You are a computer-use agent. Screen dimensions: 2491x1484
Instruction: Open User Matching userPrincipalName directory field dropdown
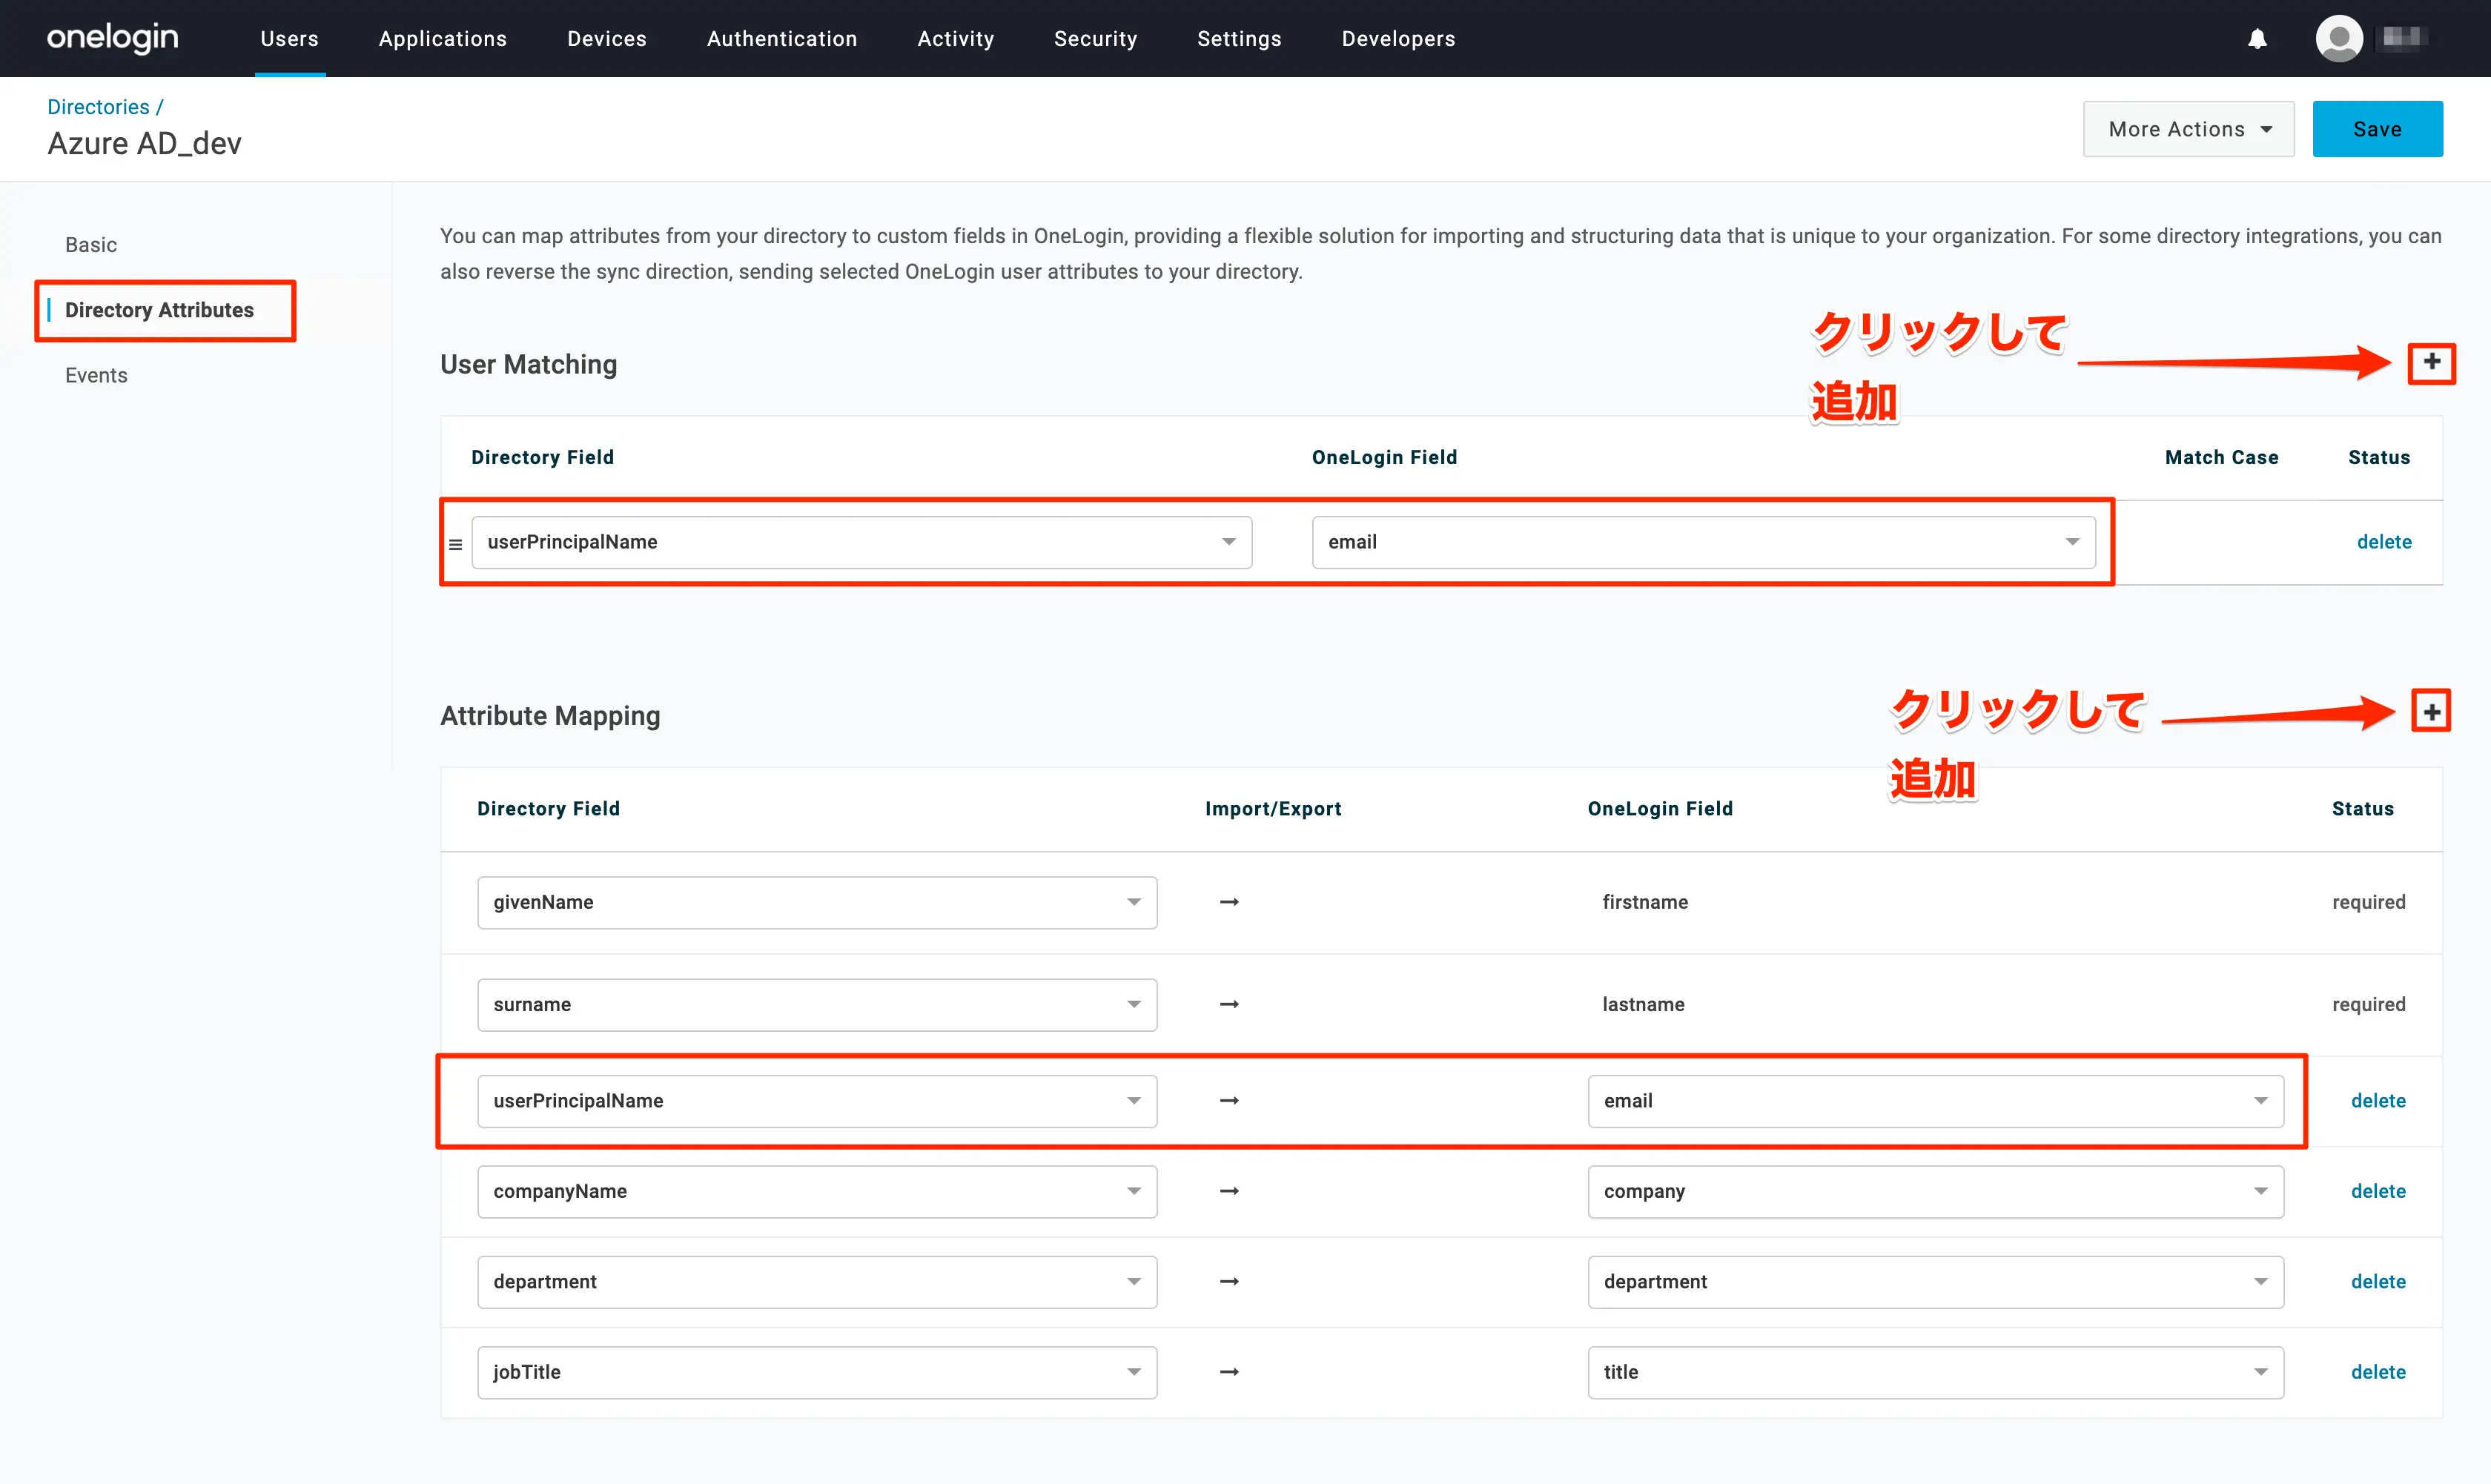(861, 542)
